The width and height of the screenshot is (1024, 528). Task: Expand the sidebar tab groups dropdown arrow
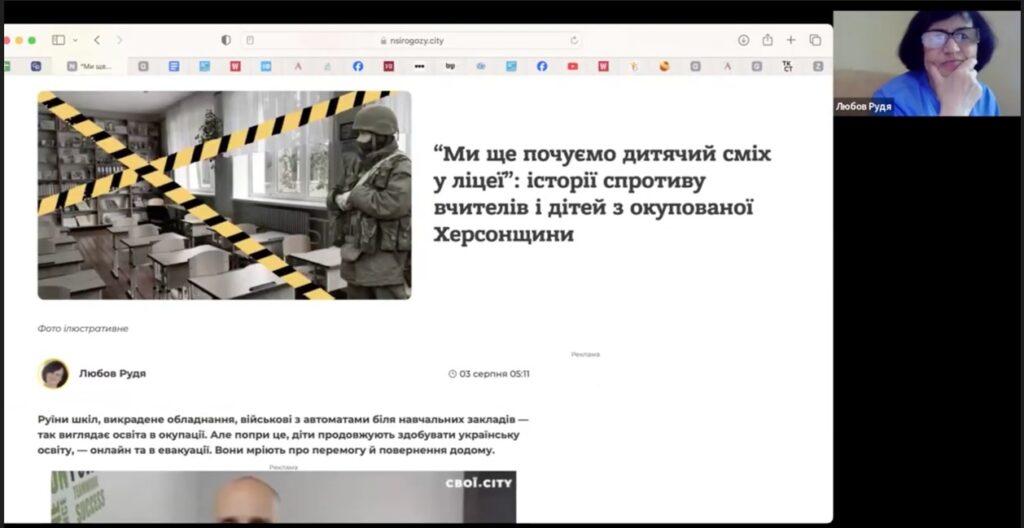click(x=73, y=40)
